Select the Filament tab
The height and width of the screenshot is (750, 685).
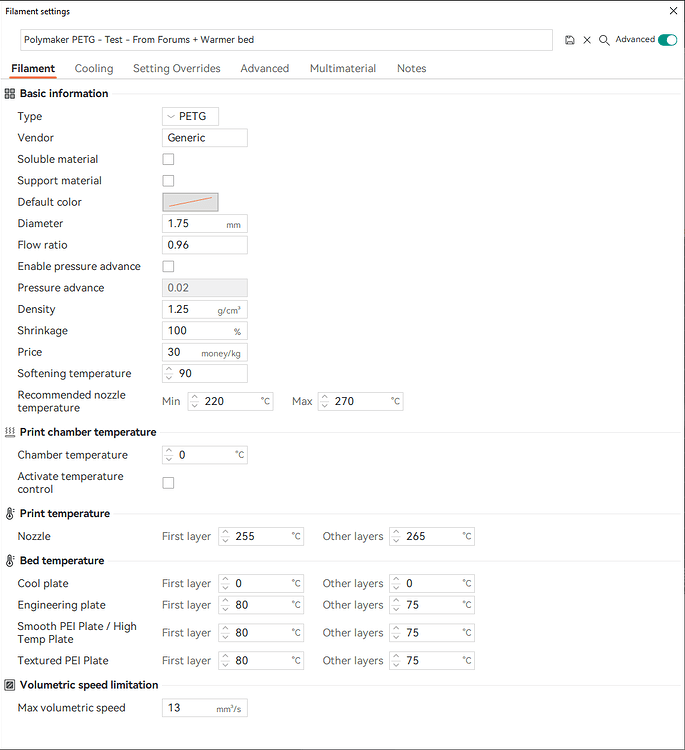coord(33,68)
